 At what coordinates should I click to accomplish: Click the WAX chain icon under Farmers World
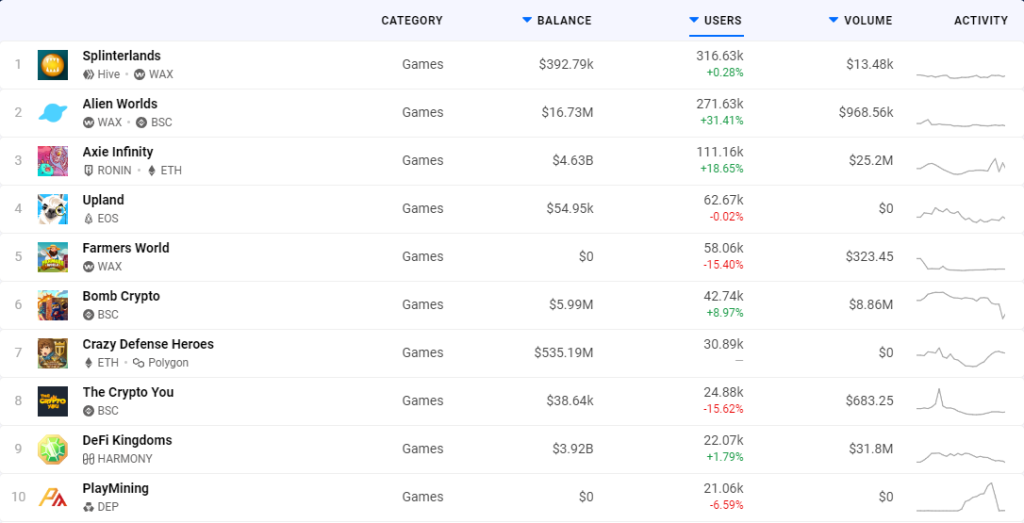[88, 266]
